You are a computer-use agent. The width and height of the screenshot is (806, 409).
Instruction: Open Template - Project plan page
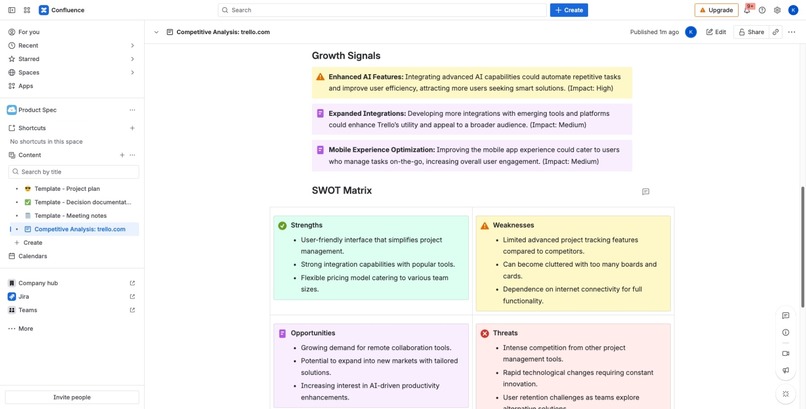point(67,189)
